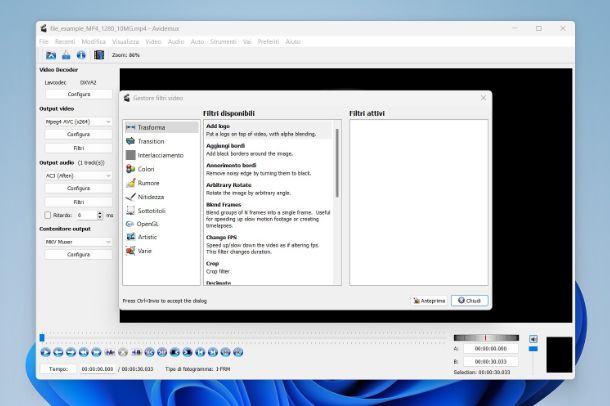The image size is (610, 406).
Task: Select OpenGL filter category
Action: pyautogui.click(x=161, y=224)
